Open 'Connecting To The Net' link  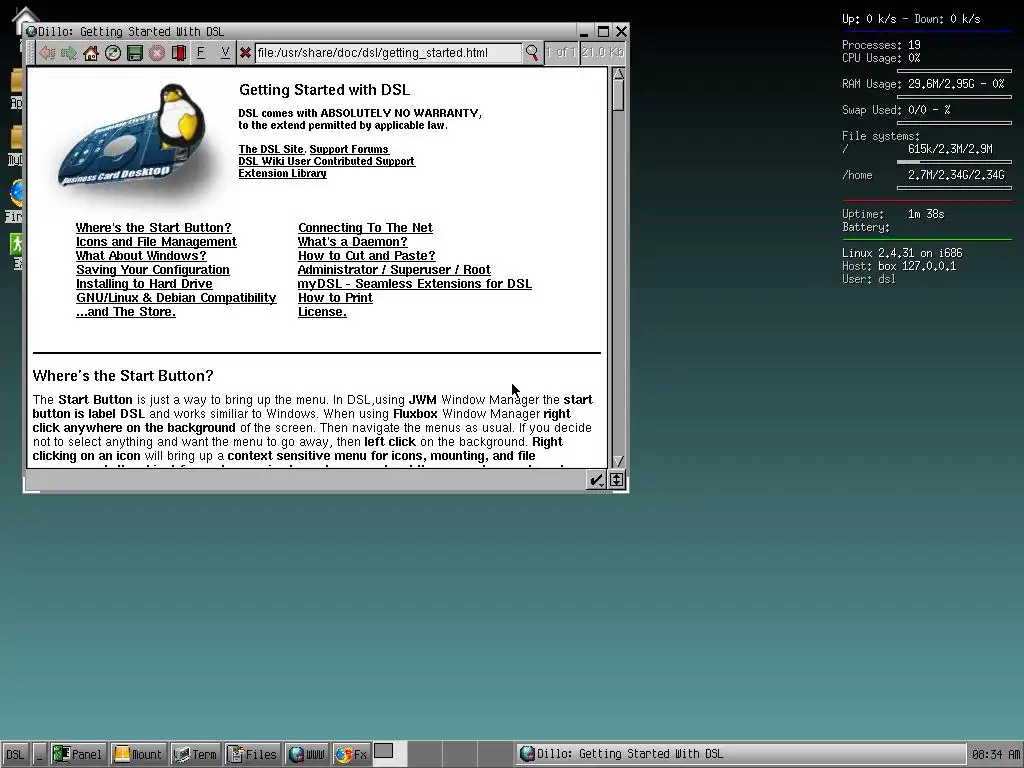pos(365,228)
